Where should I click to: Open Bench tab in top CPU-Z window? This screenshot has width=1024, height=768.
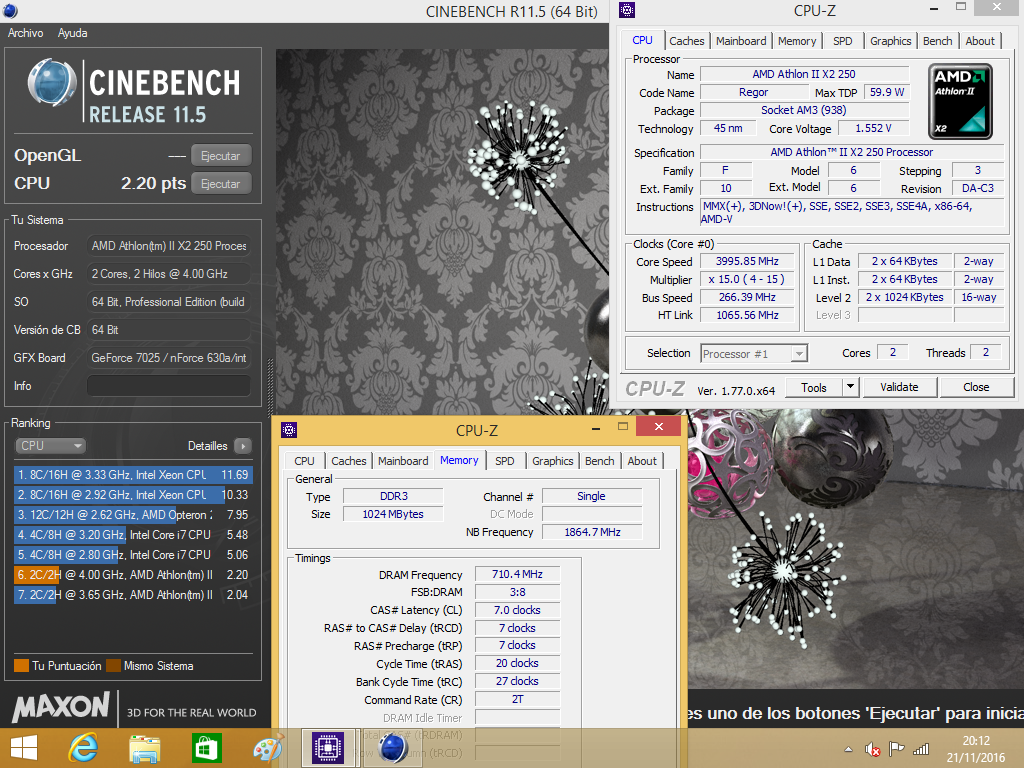point(937,40)
